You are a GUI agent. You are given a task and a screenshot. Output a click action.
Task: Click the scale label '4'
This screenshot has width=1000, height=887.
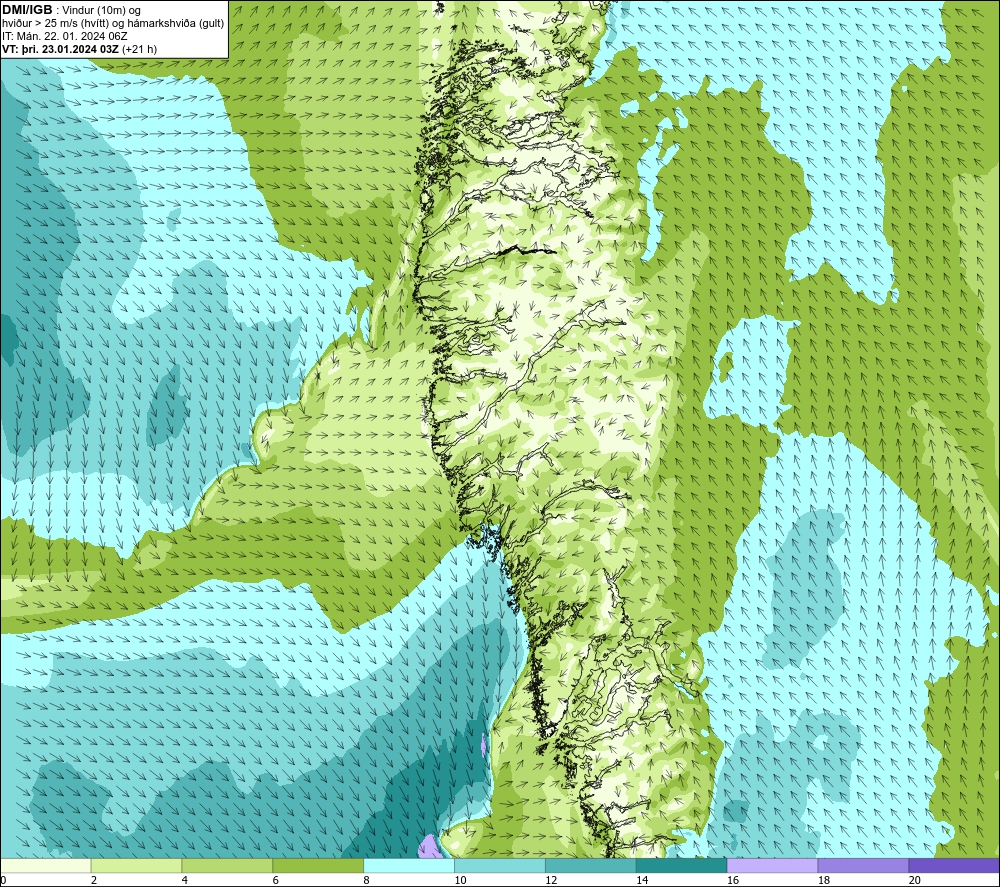(185, 881)
